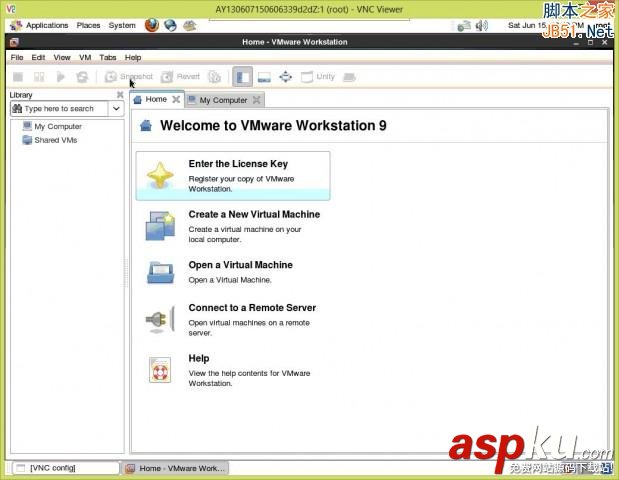Click the gold star license icon
Viewport: 619px width, 480px height.
pos(160,175)
